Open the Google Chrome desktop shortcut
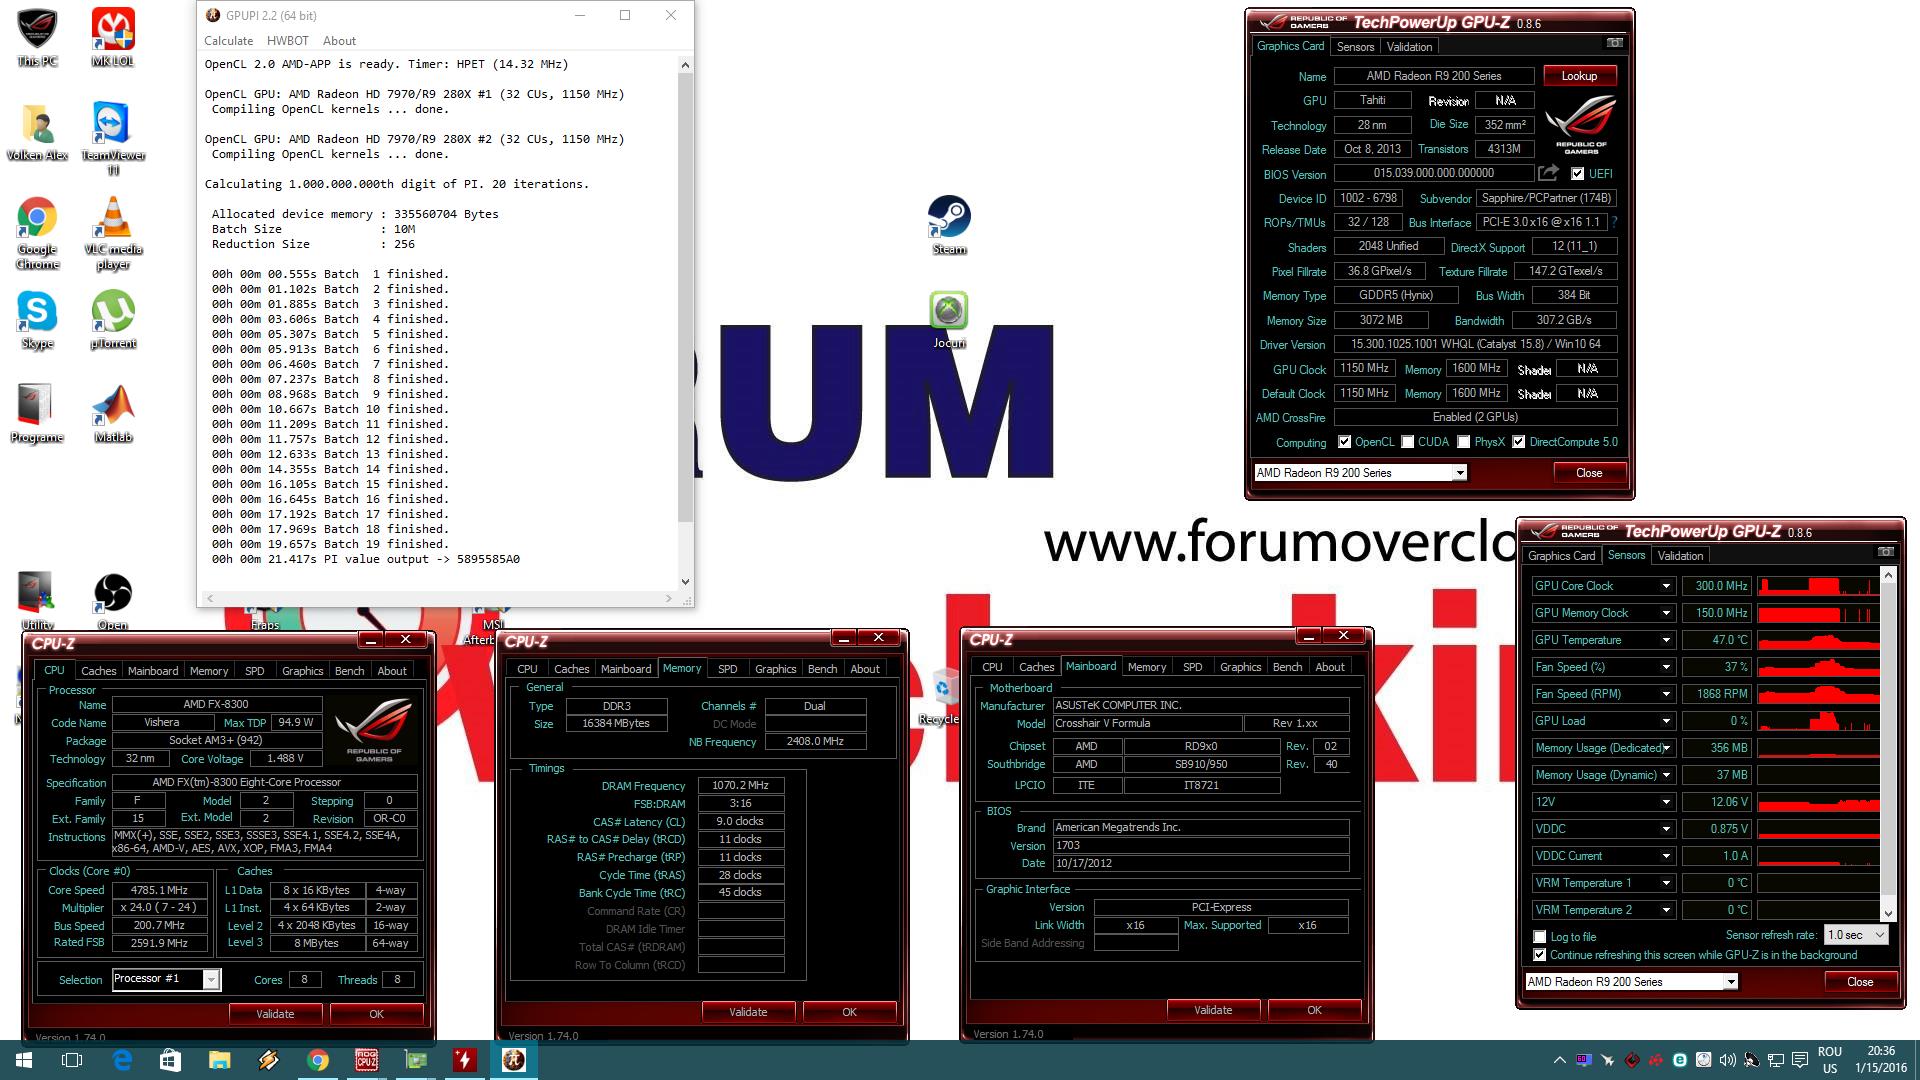 (37, 233)
